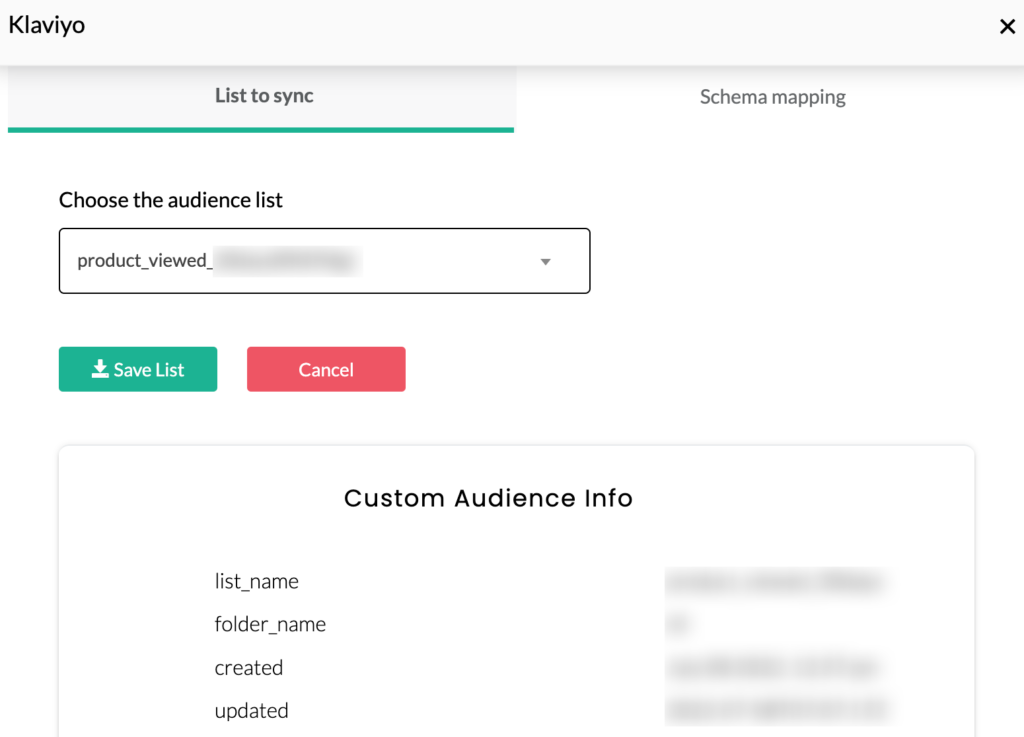The width and height of the screenshot is (1024, 737).
Task: Click the download icon on Save List
Action: (x=100, y=369)
